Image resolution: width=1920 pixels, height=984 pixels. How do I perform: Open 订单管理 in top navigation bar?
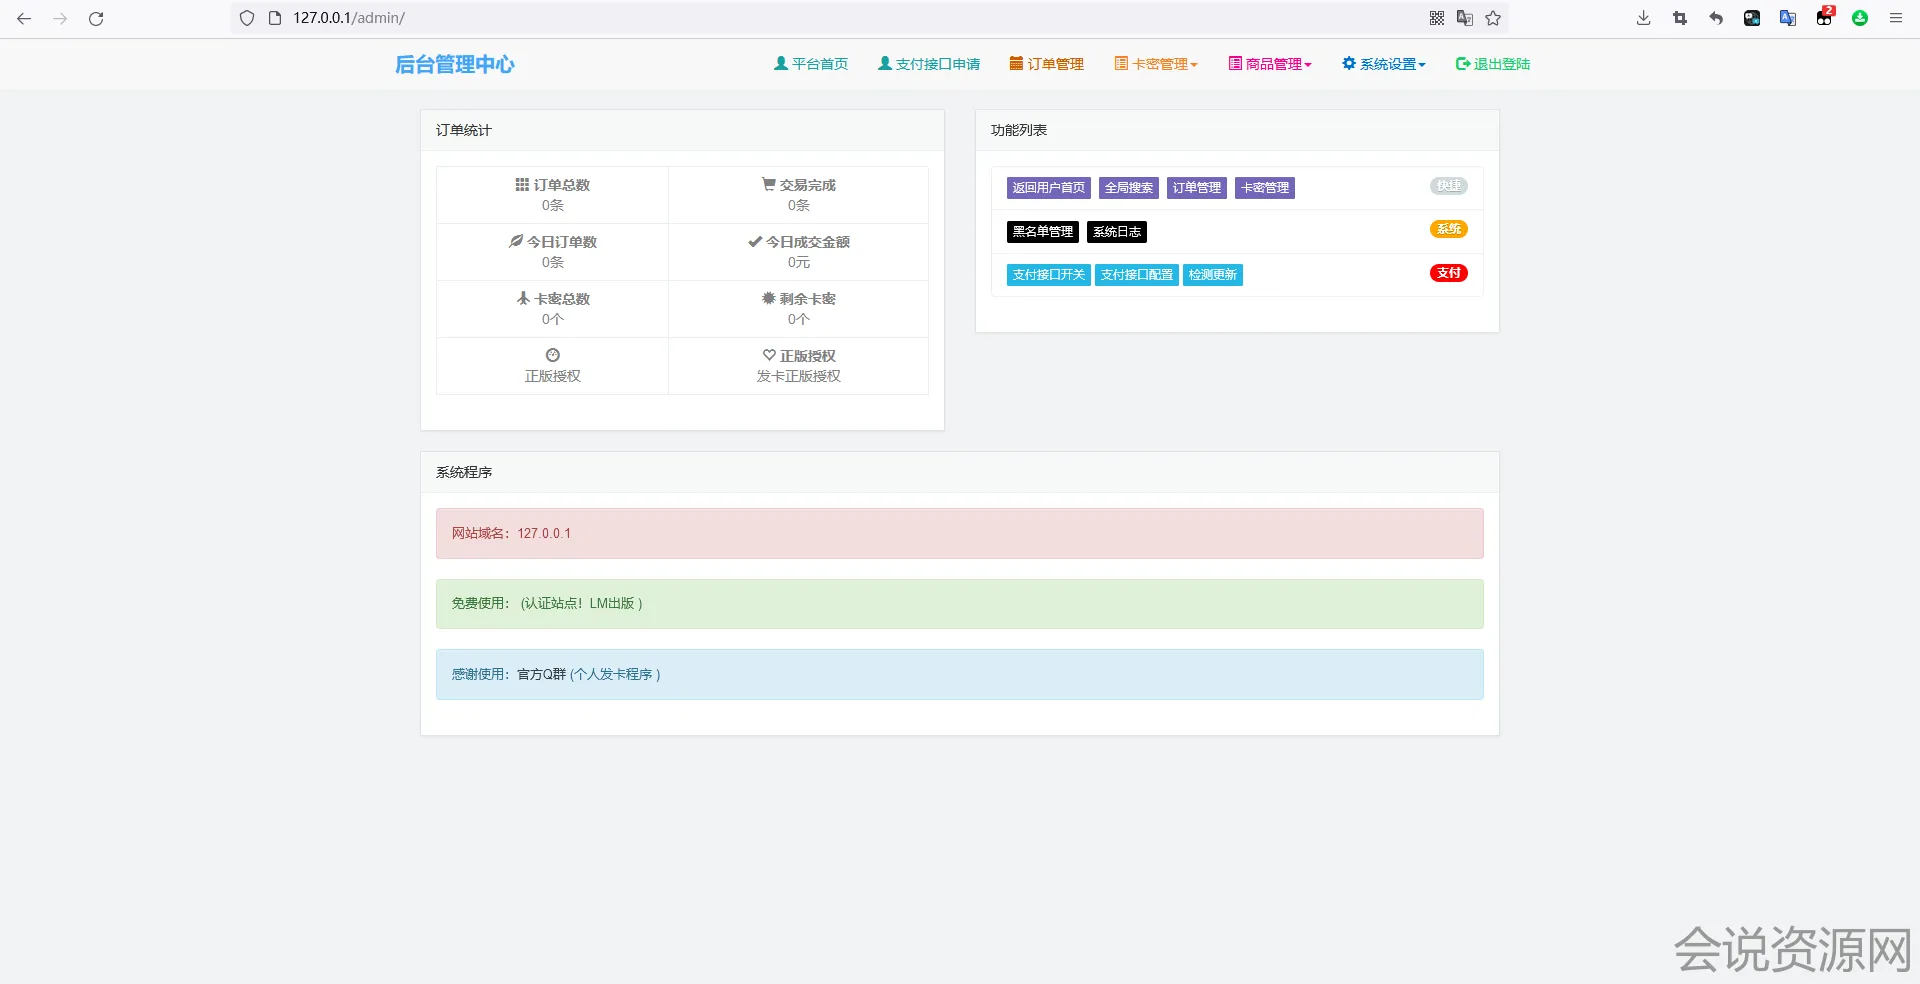1046,64
